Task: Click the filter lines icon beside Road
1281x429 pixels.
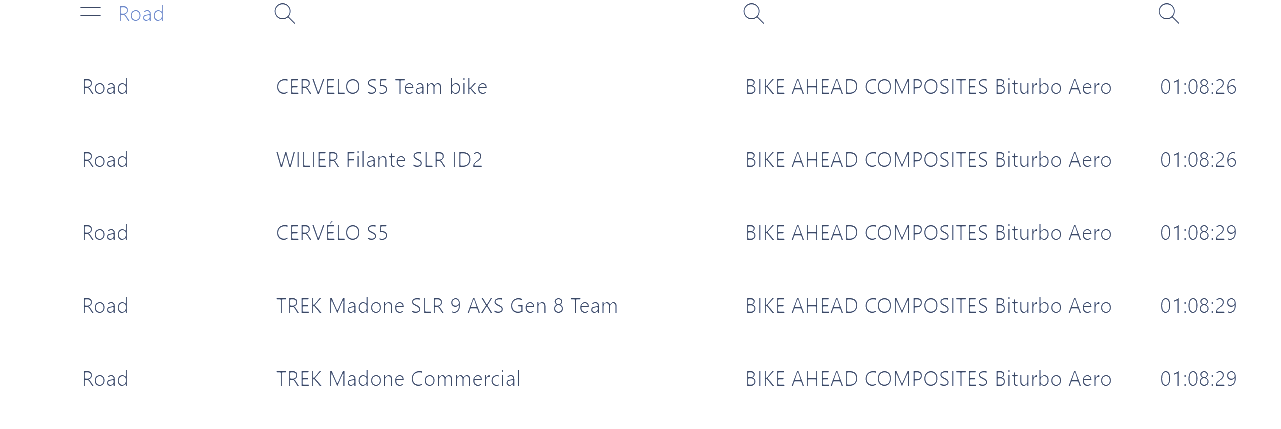Action: [x=91, y=12]
